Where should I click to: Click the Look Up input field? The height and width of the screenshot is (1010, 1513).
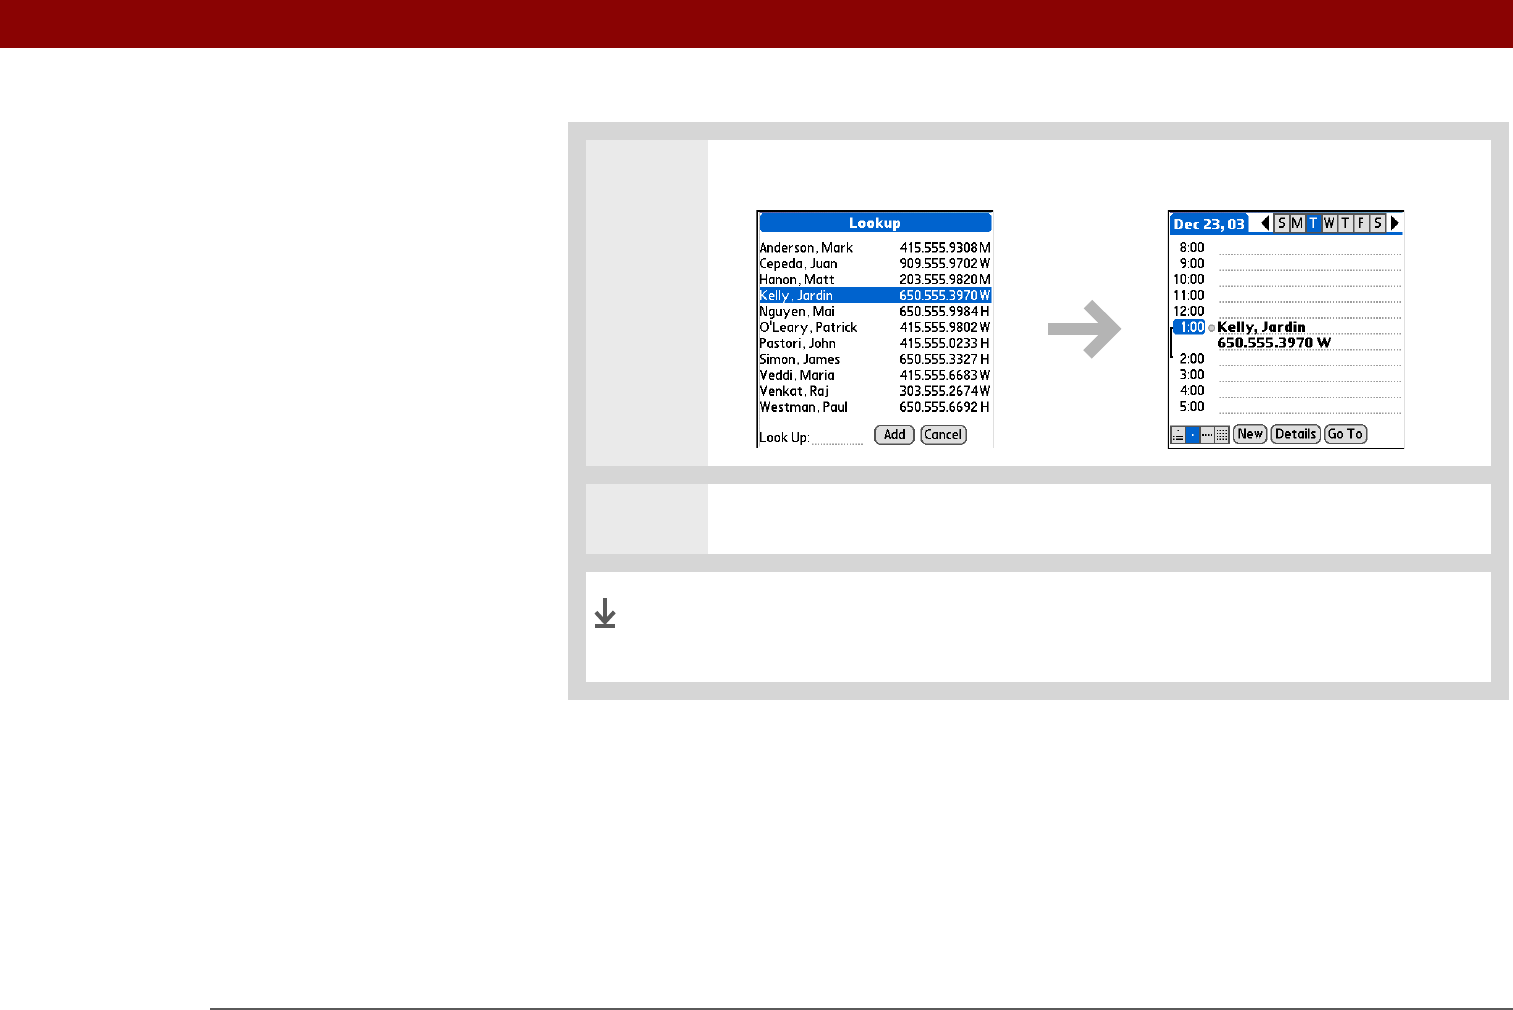pyautogui.click(x=837, y=438)
